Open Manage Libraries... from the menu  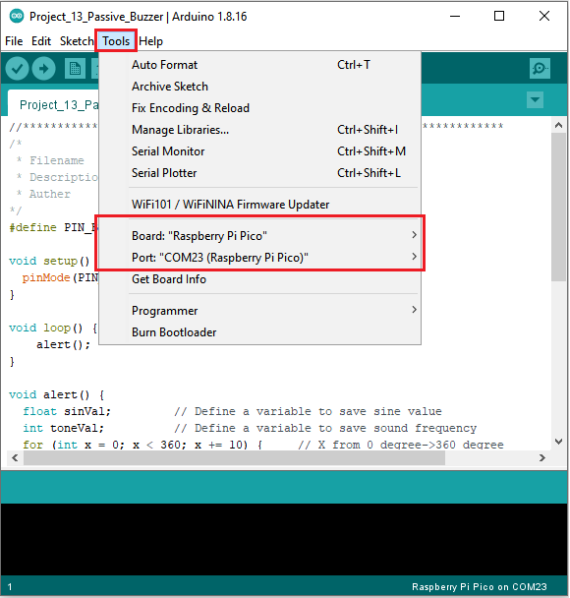pos(260,130)
